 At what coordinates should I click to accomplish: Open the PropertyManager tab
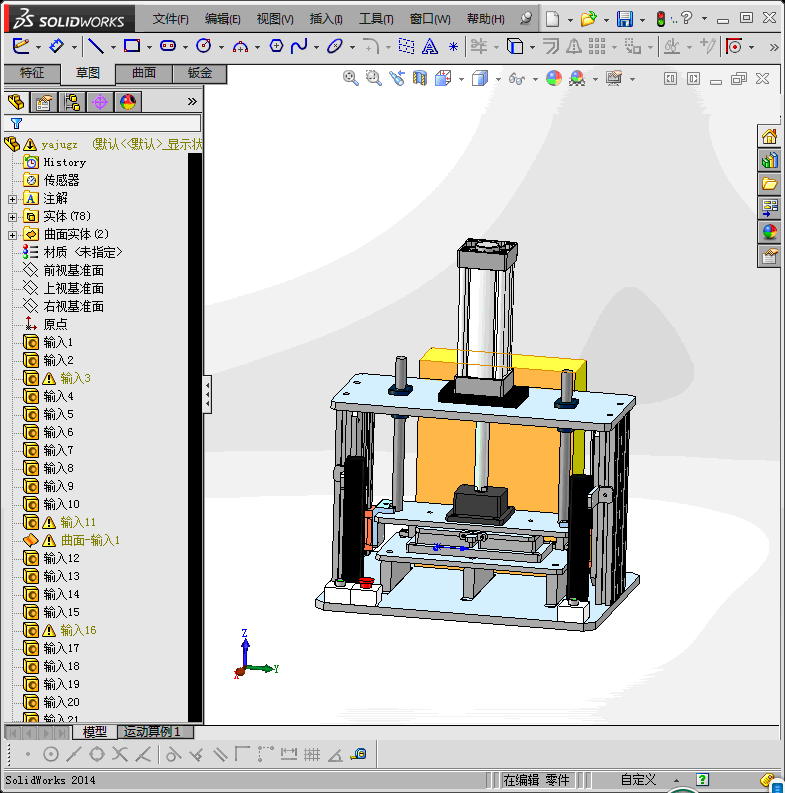[x=44, y=102]
